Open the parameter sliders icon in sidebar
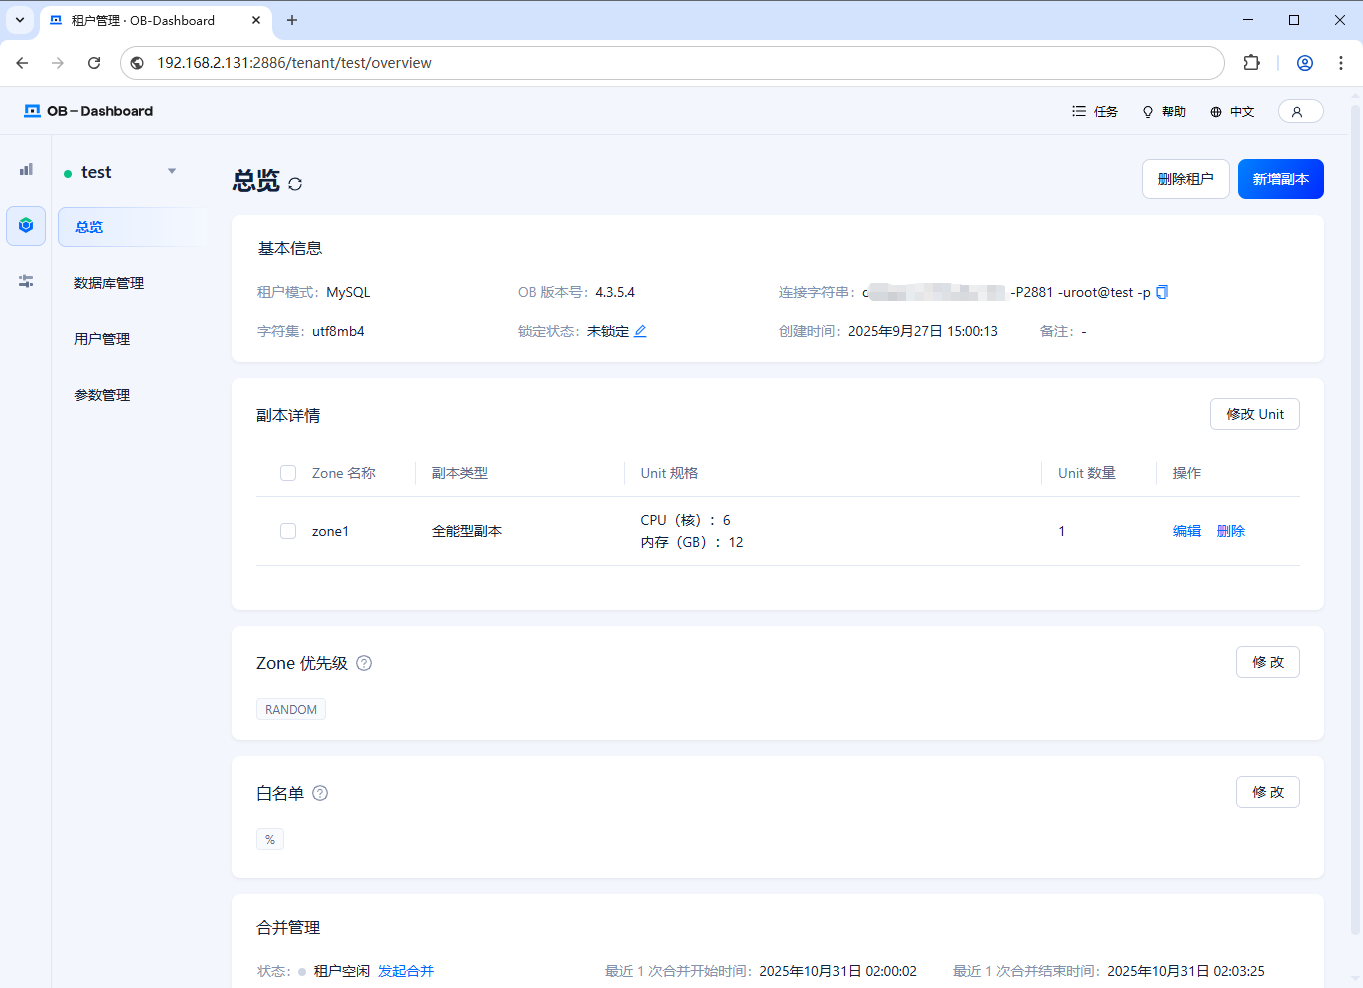 (26, 281)
